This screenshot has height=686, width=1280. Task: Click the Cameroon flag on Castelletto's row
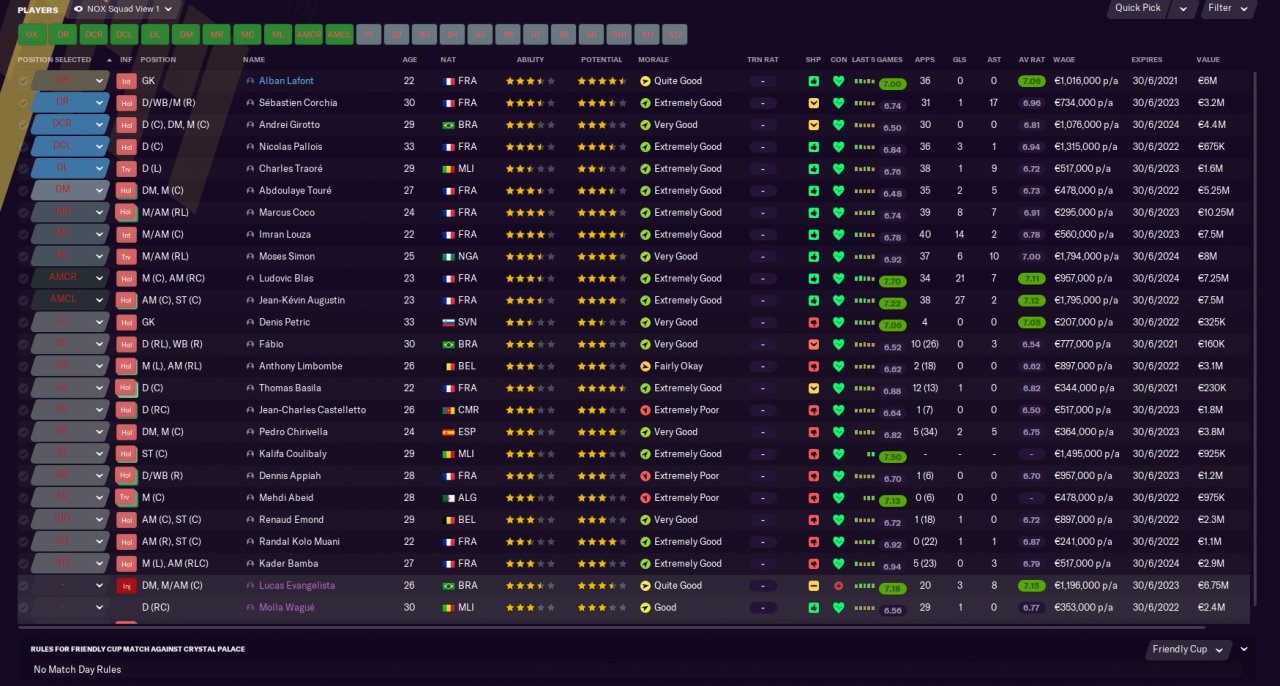[x=448, y=410]
